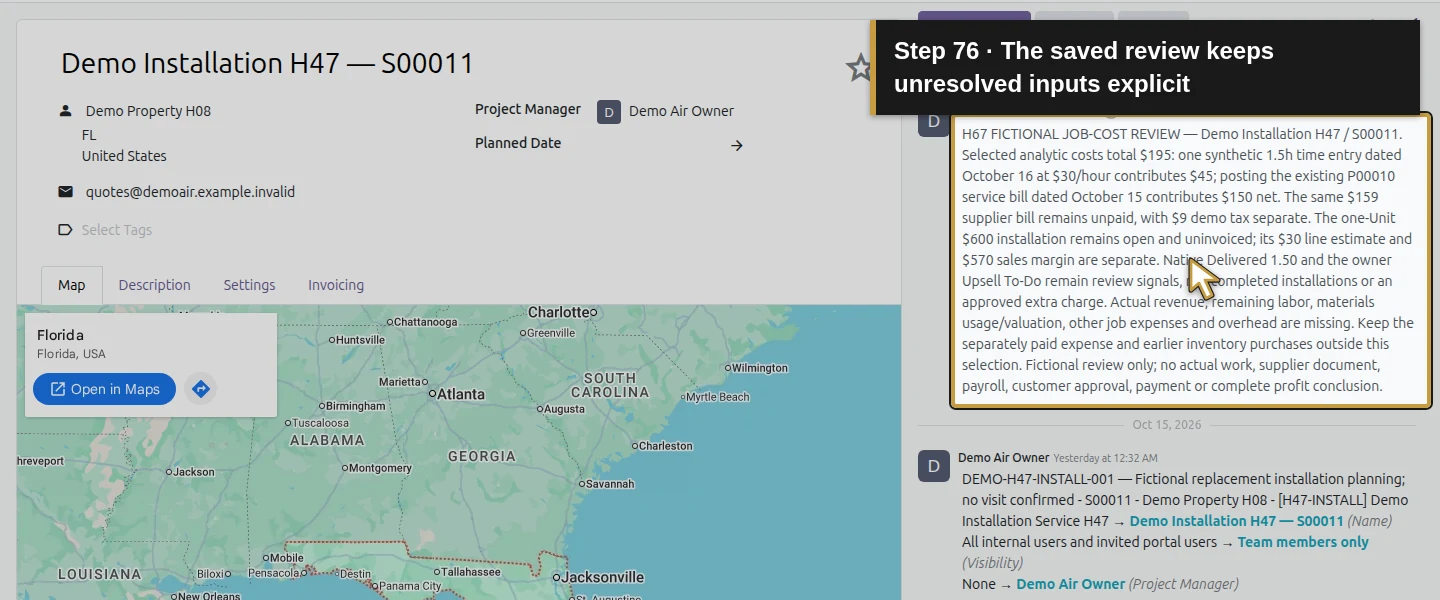Click Myrtle Beach on the map

pyautogui.click(x=713, y=397)
